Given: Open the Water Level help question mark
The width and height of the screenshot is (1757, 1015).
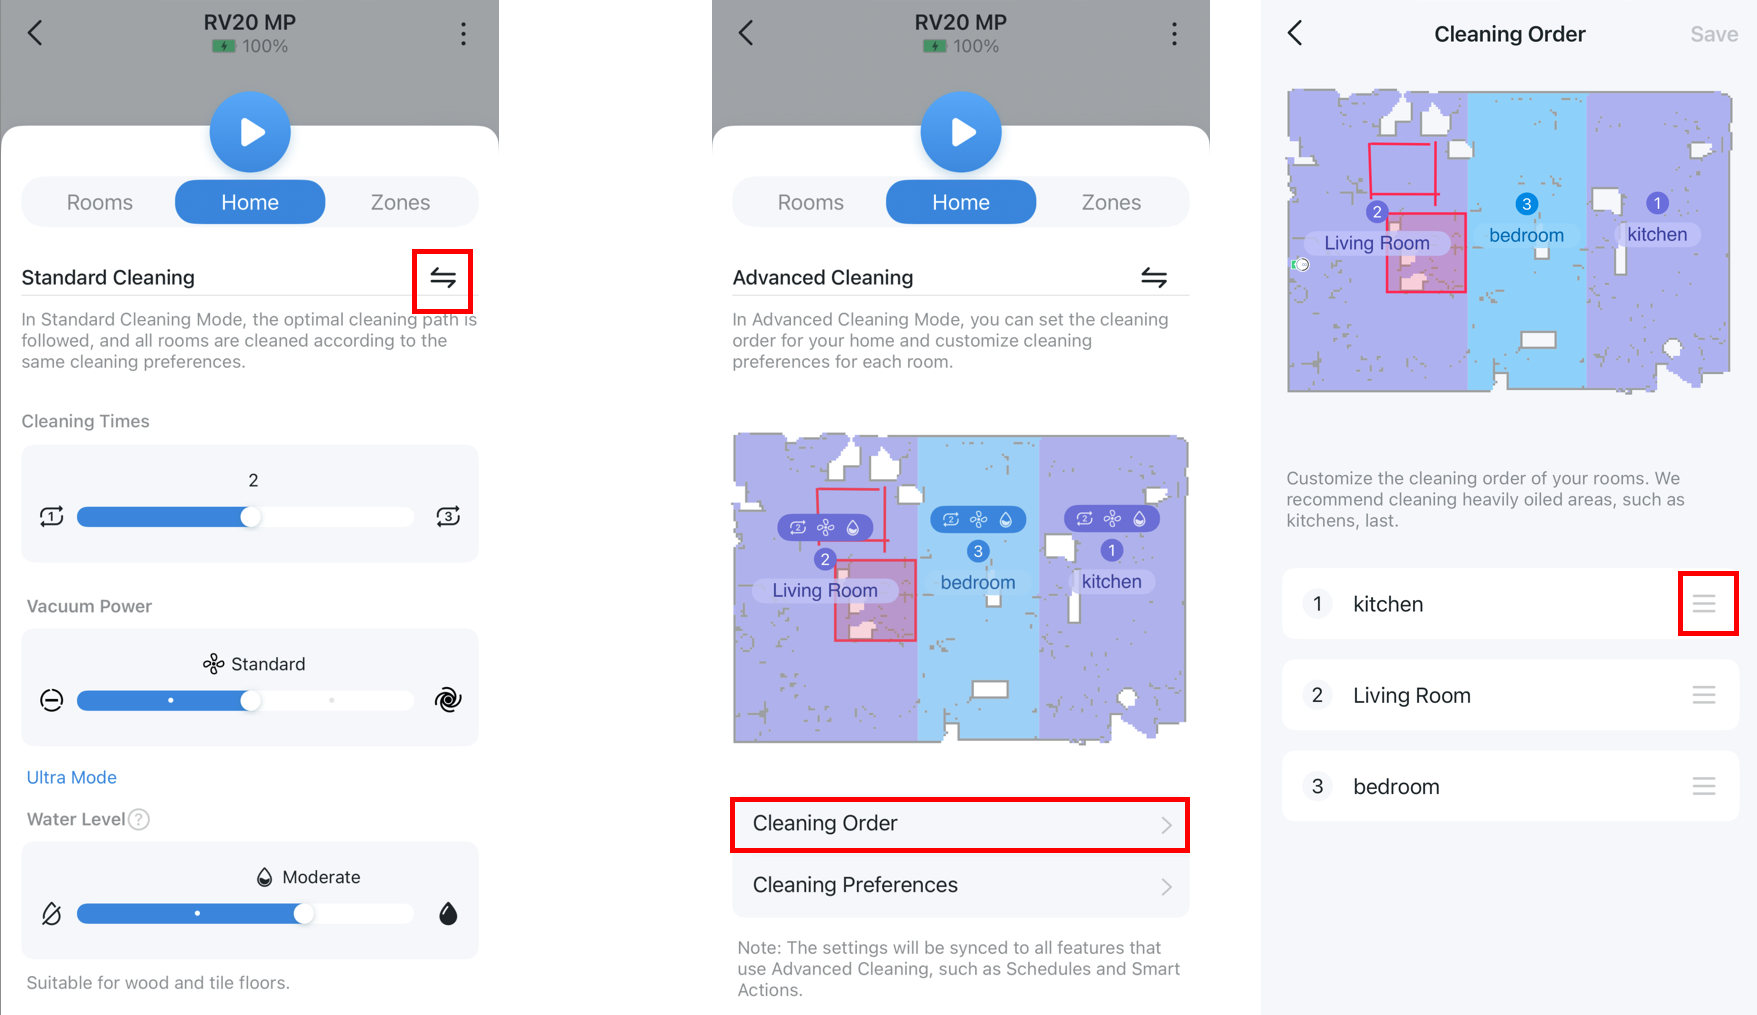Looking at the screenshot, I should coord(140,819).
